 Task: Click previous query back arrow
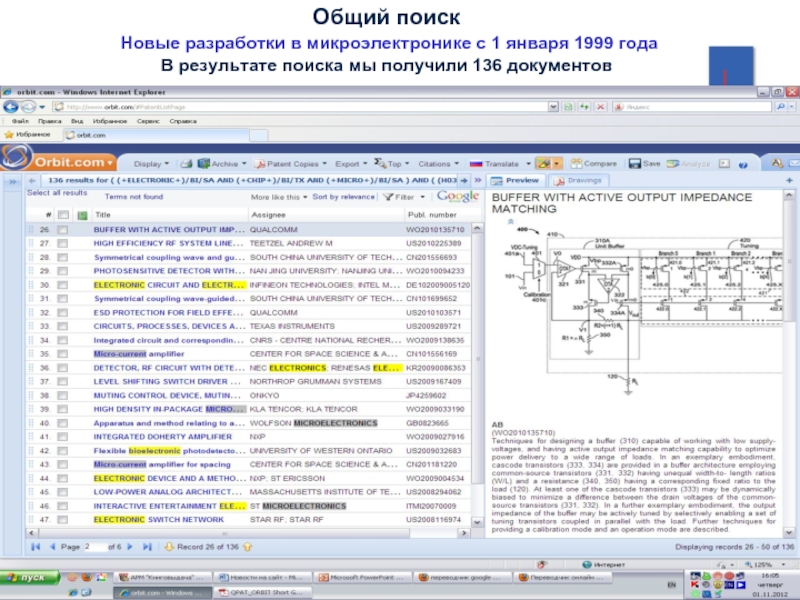[32, 180]
